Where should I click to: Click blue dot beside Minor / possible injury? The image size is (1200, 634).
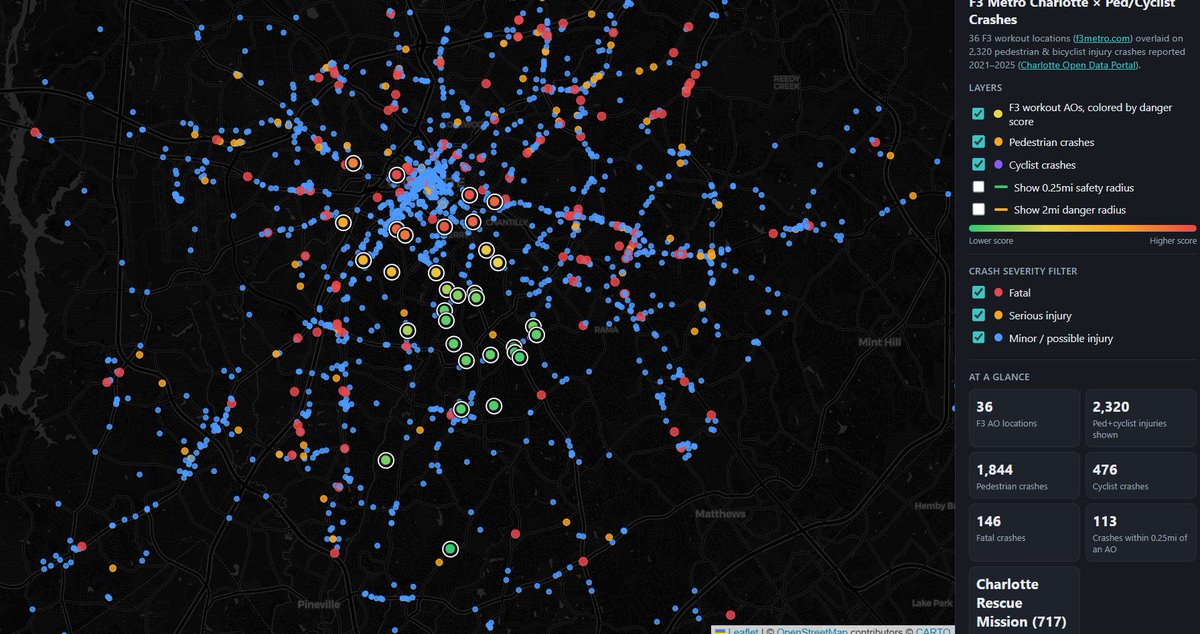pos(999,338)
